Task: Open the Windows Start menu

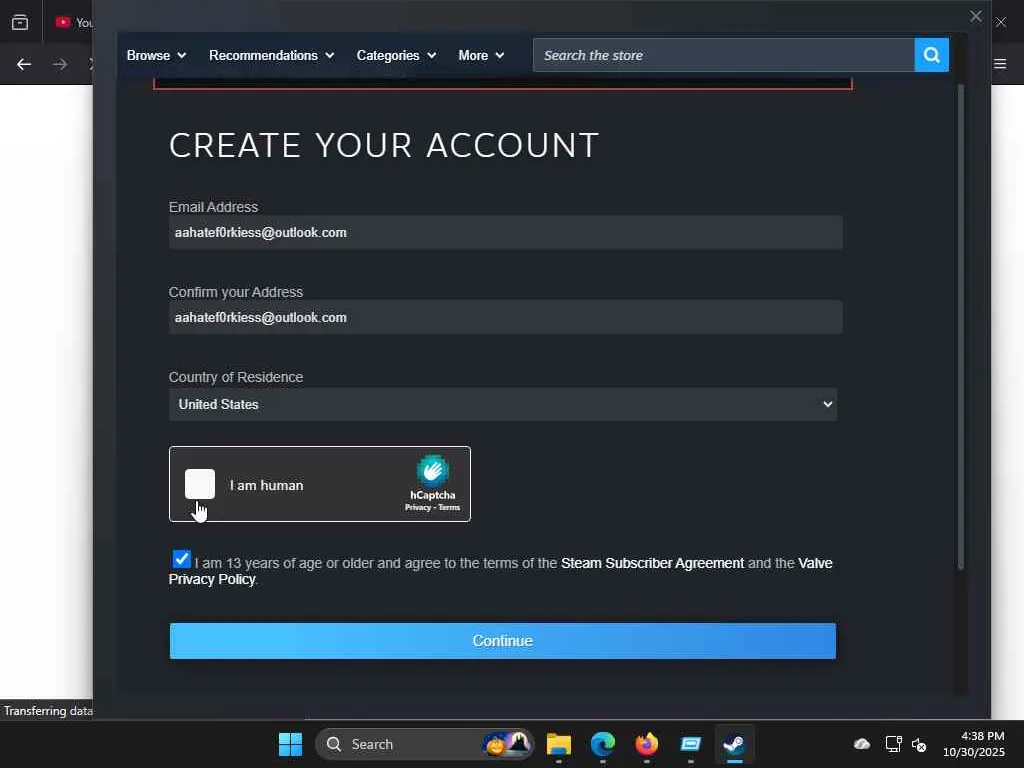Action: (290, 744)
